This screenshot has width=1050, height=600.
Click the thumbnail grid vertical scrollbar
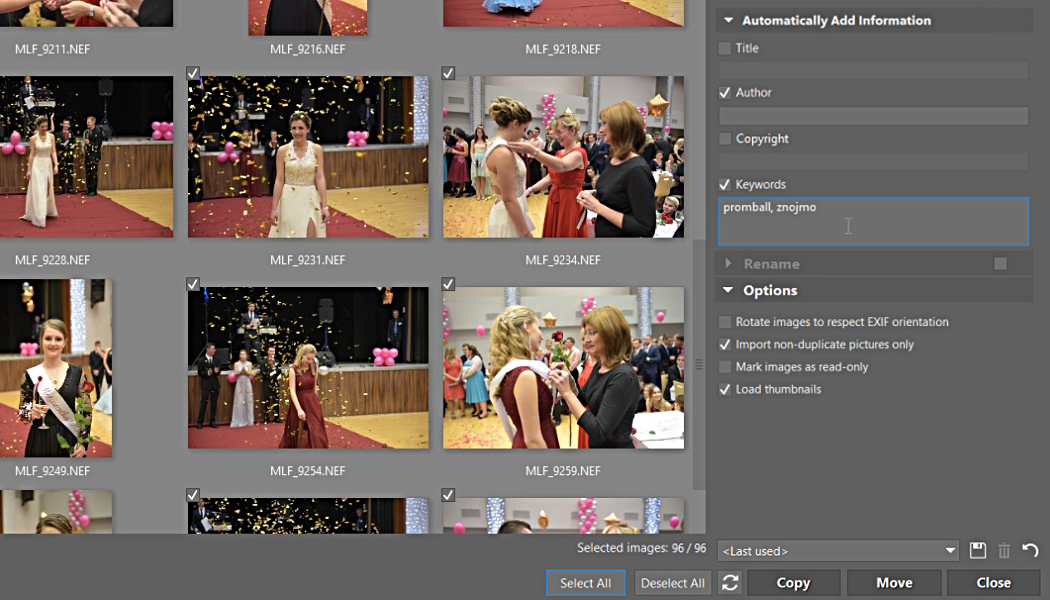699,364
